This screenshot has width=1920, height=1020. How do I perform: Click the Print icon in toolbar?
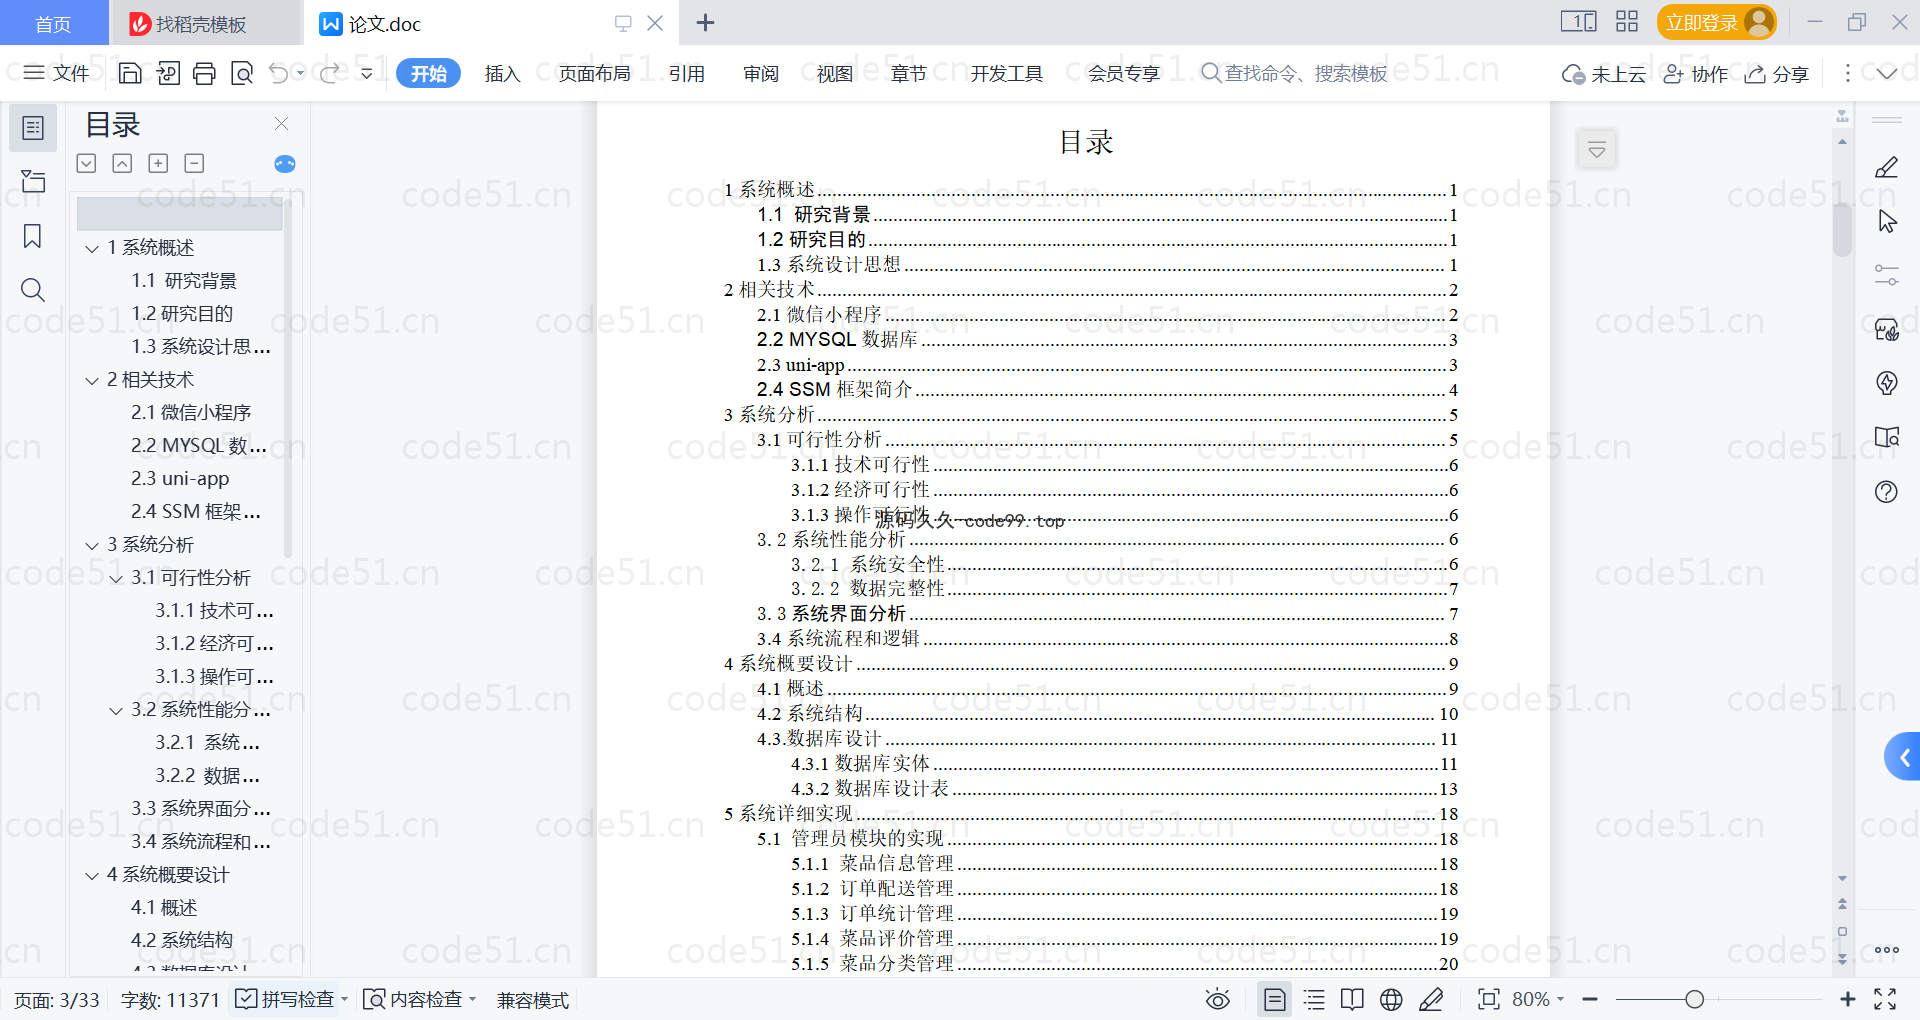coord(204,73)
